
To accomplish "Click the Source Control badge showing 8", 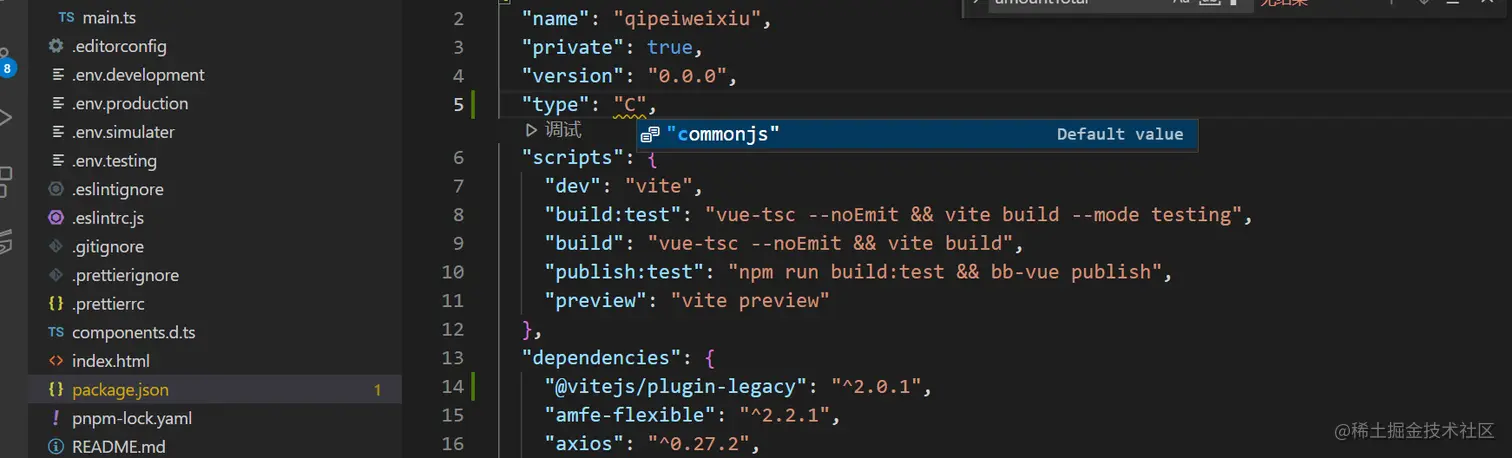I will coord(8,69).
